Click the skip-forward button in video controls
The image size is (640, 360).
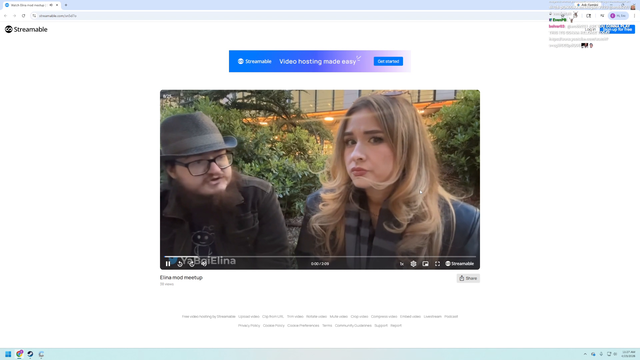191,264
